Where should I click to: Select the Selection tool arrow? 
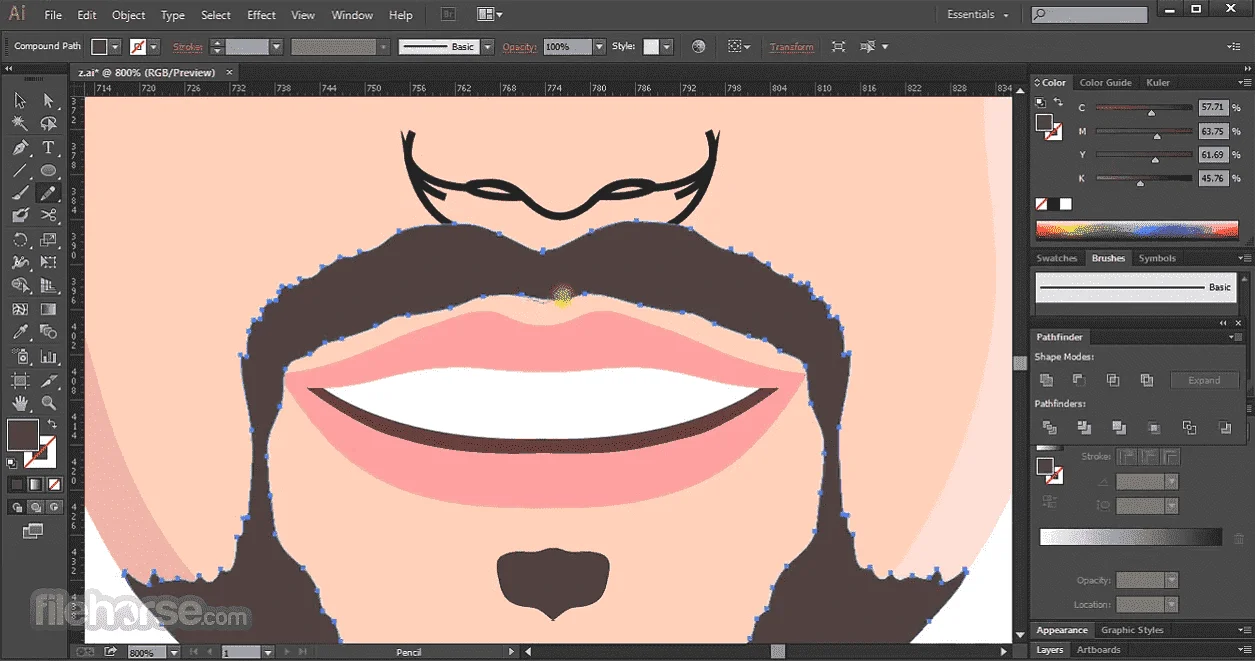point(20,100)
